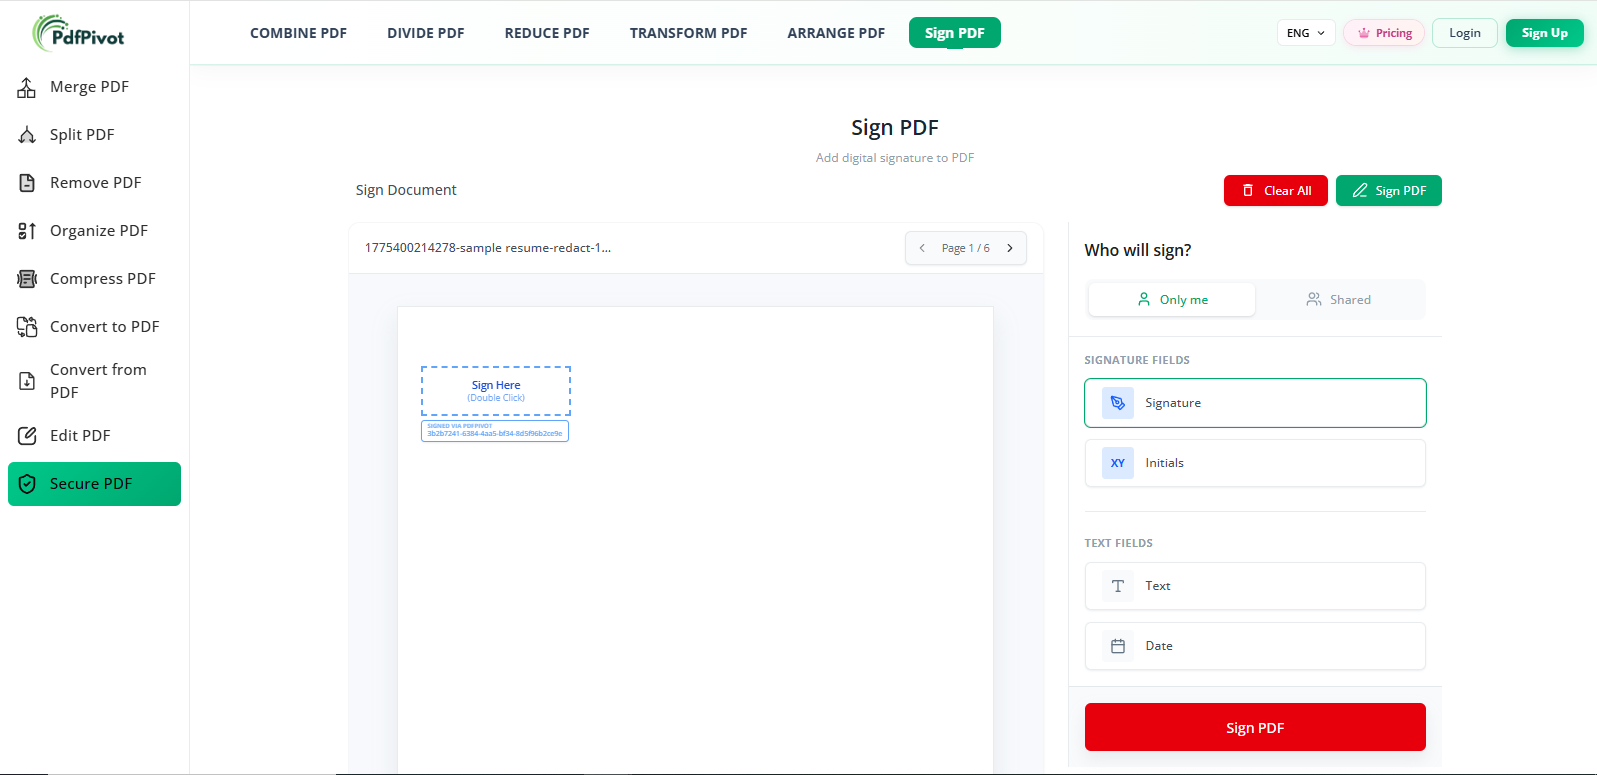Screen dimensions: 1597x775
Task: Open the COMBINE PDF menu
Action: 298,33
